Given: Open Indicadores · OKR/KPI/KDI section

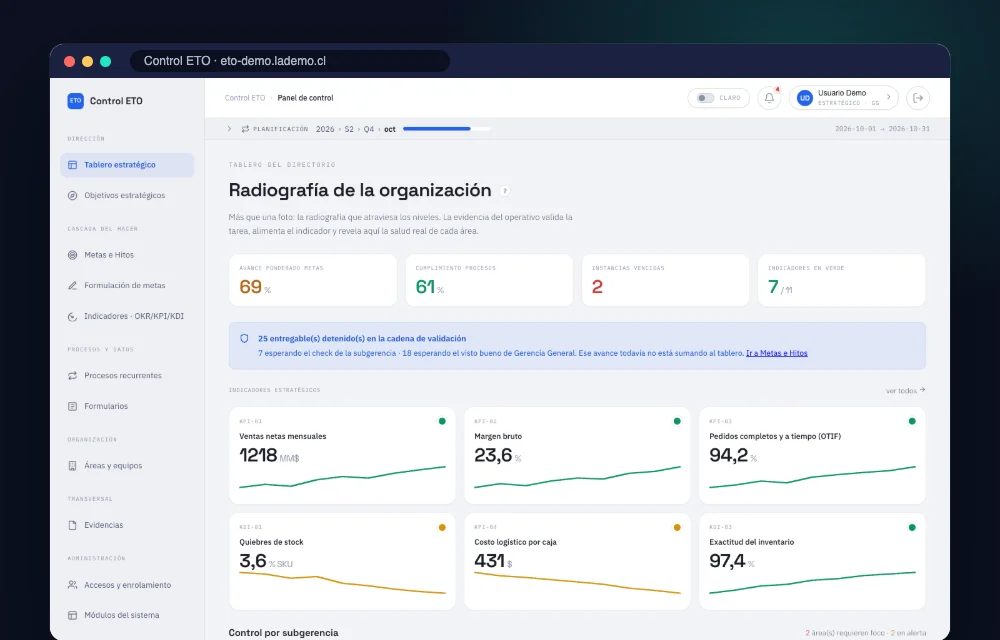Looking at the screenshot, I should 127,316.
